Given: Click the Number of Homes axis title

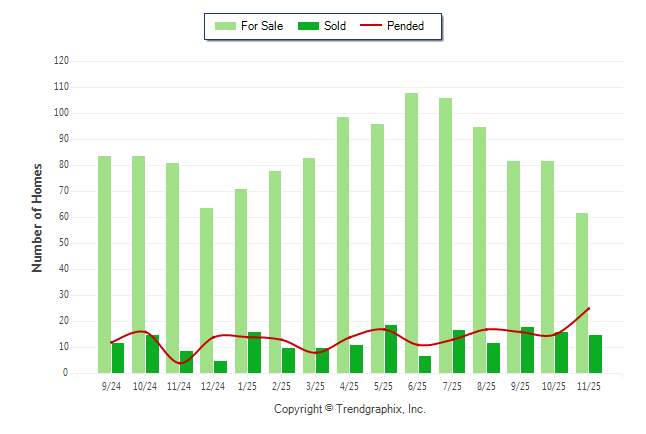Looking at the screenshot, I should (x=37, y=217).
